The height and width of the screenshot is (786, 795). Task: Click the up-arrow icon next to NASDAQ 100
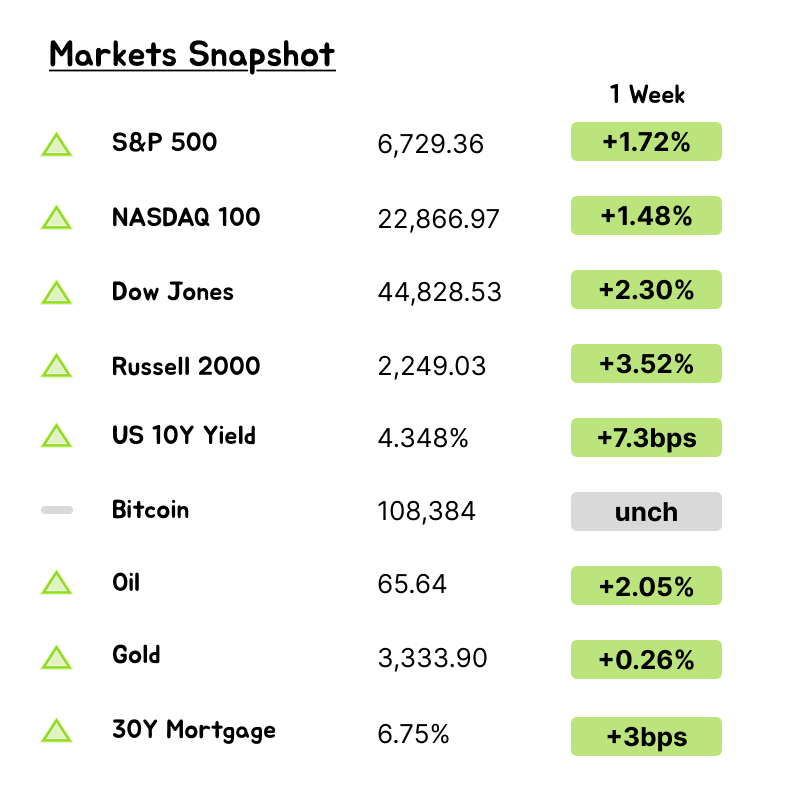click(57, 219)
